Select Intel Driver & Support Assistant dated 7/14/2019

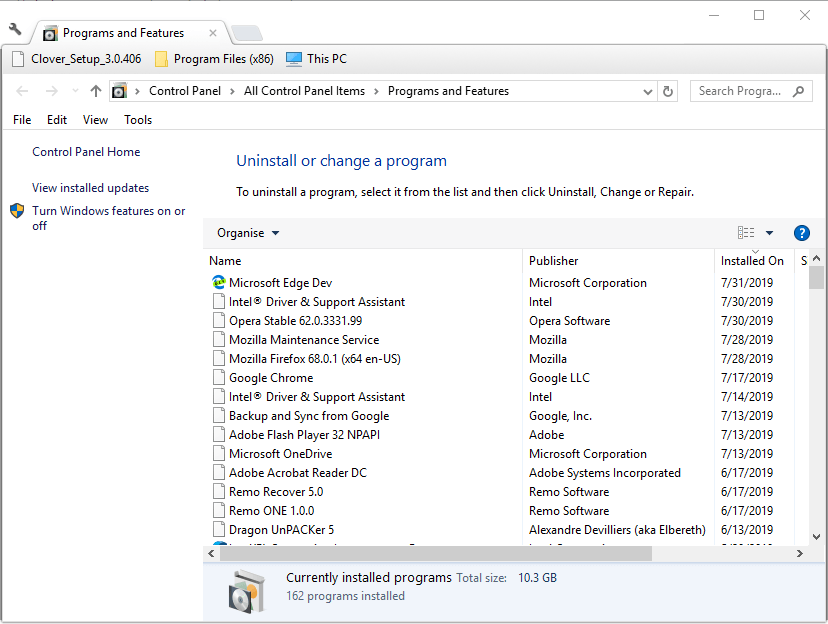tap(317, 397)
